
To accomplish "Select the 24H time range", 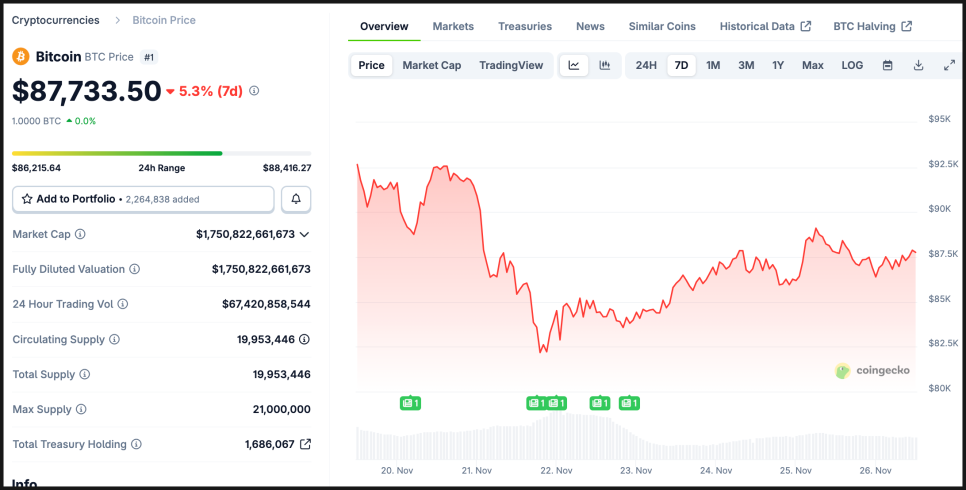I will (646, 66).
